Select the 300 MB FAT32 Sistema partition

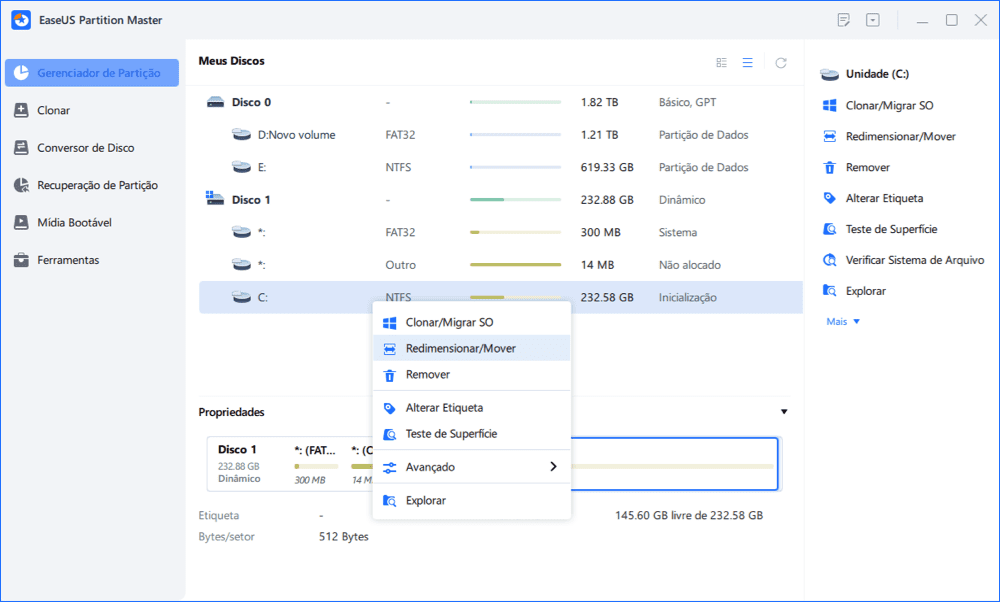(501, 232)
